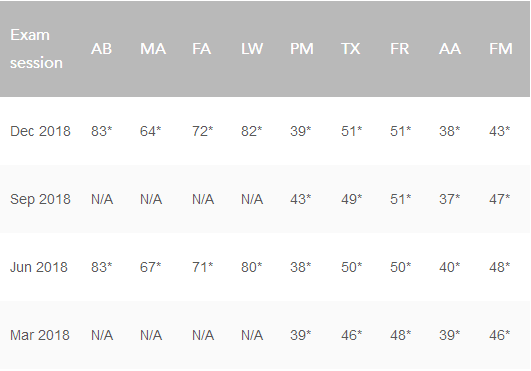Select the Mar 2018 row label
Image resolution: width=531 pixels, height=371 pixels.
[x=40, y=335]
